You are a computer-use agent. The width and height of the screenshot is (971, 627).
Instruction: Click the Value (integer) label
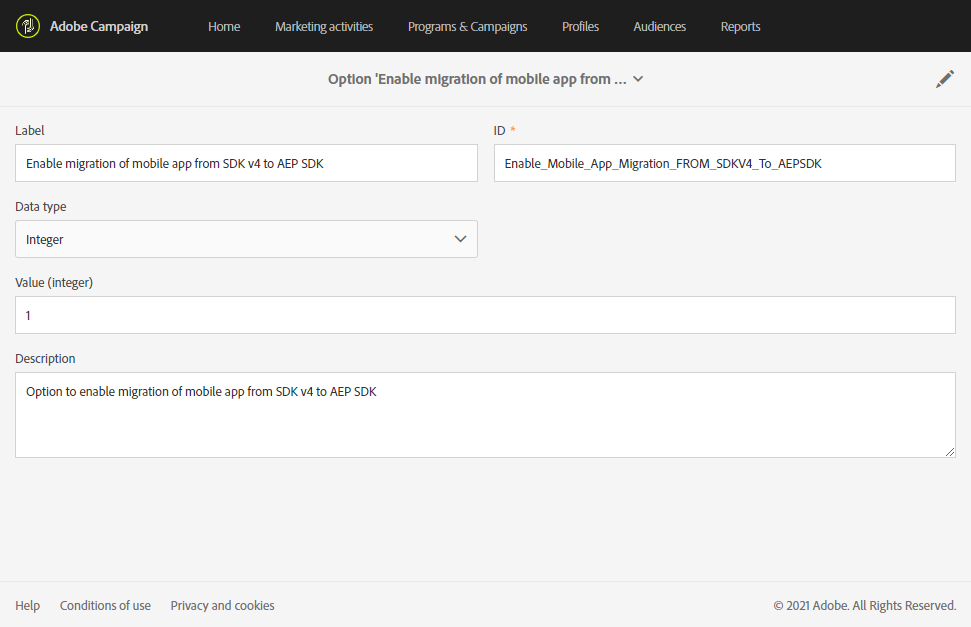pyautogui.click(x=54, y=283)
